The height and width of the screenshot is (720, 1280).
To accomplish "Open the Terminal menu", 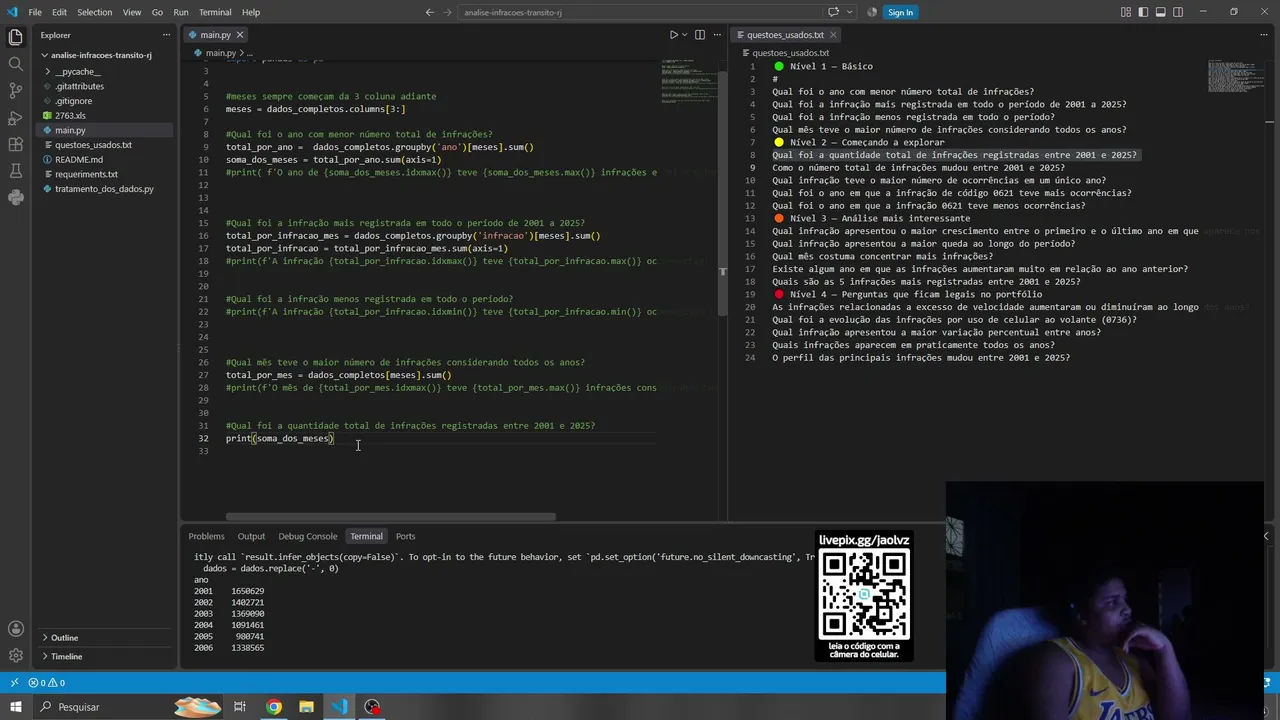I will [x=215, y=12].
